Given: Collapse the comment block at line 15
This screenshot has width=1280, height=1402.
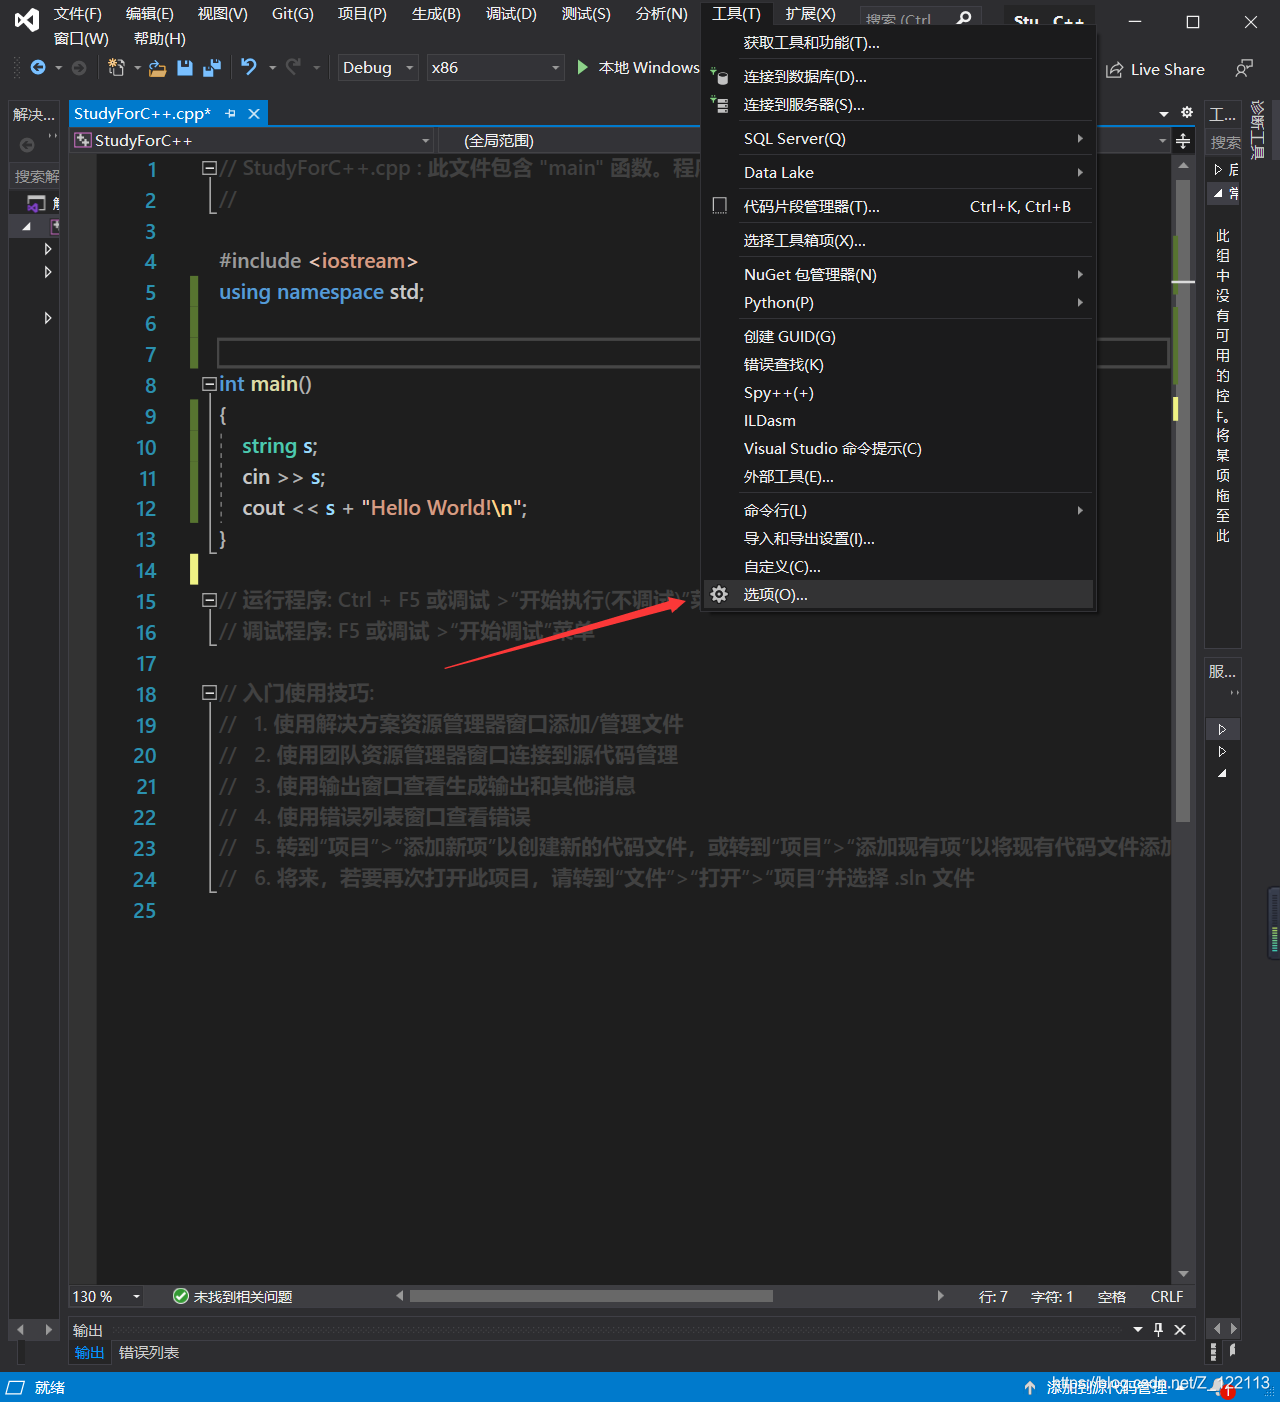Looking at the screenshot, I should tap(210, 600).
